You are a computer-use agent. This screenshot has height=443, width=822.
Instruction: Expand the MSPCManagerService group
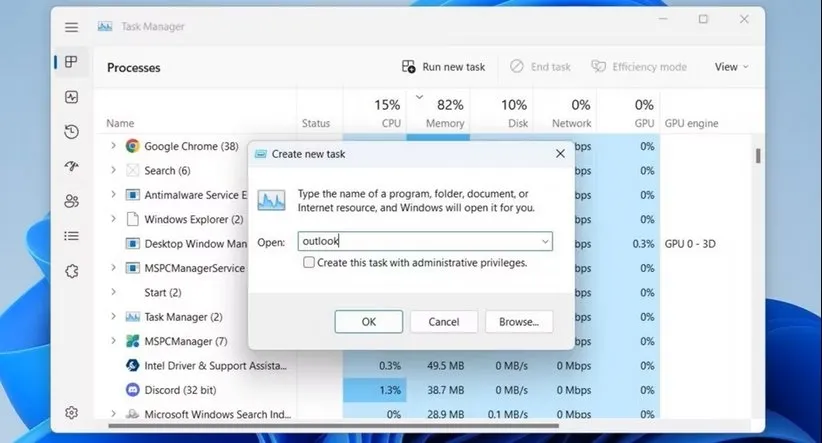tap(113, 267)
